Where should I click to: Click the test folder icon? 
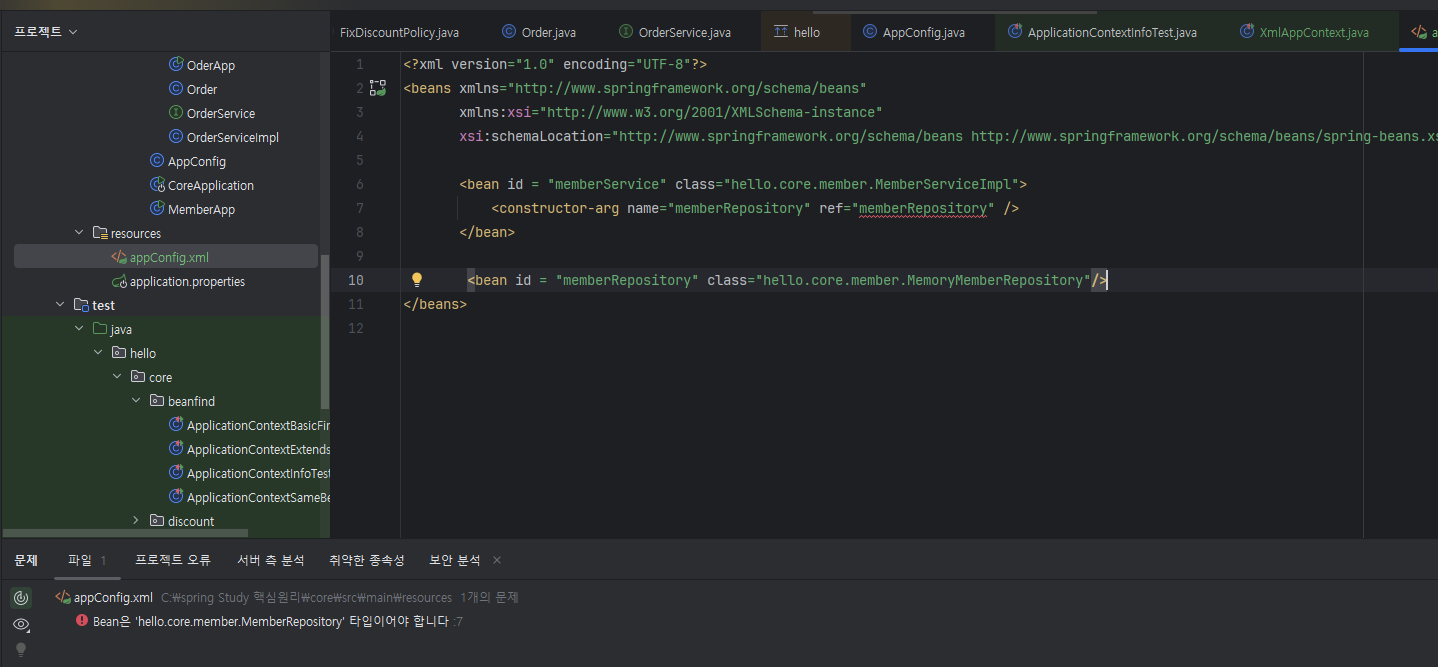(81, 305)
